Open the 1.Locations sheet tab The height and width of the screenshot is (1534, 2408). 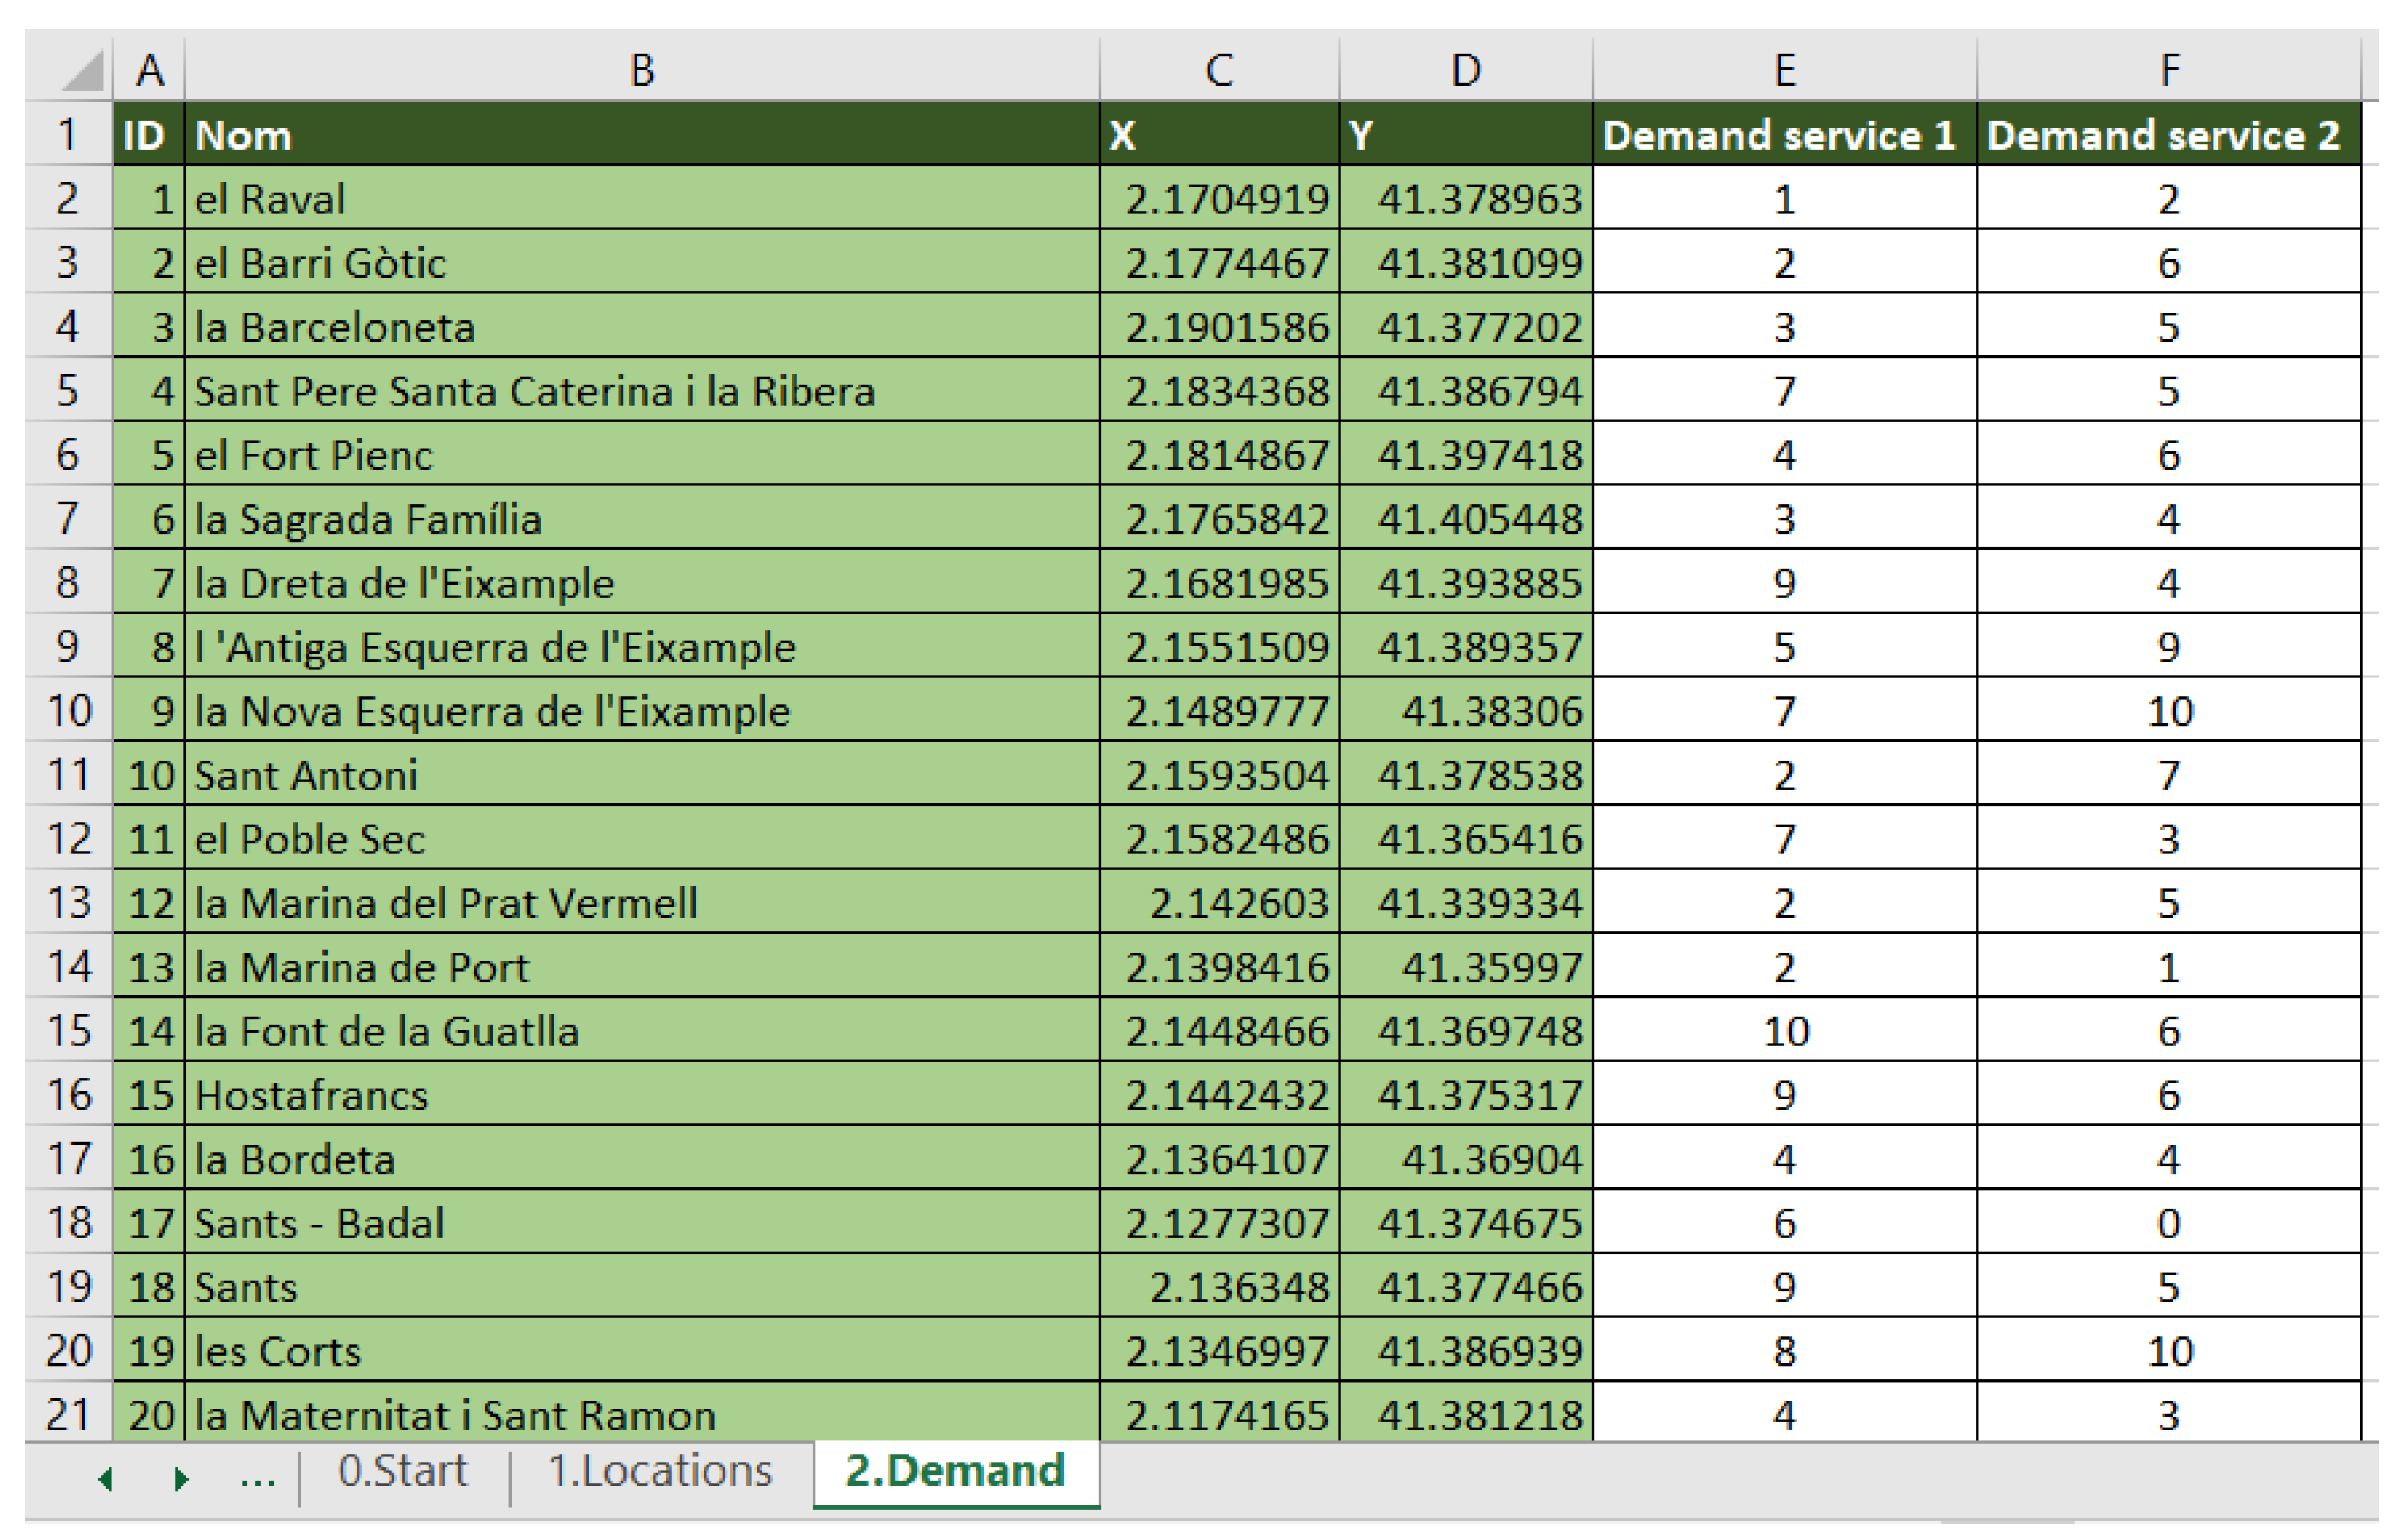(661, 1471)
